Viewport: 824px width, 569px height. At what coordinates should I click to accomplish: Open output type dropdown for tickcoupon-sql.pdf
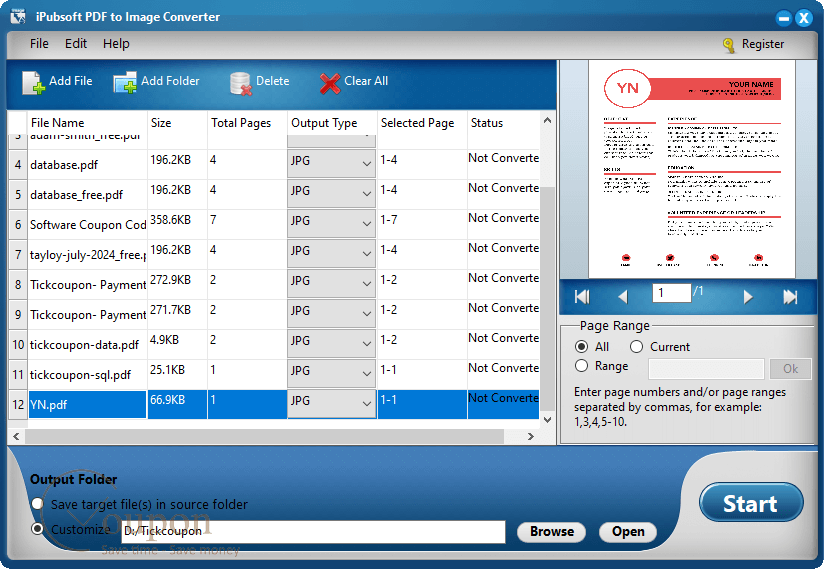pos(332,374)
